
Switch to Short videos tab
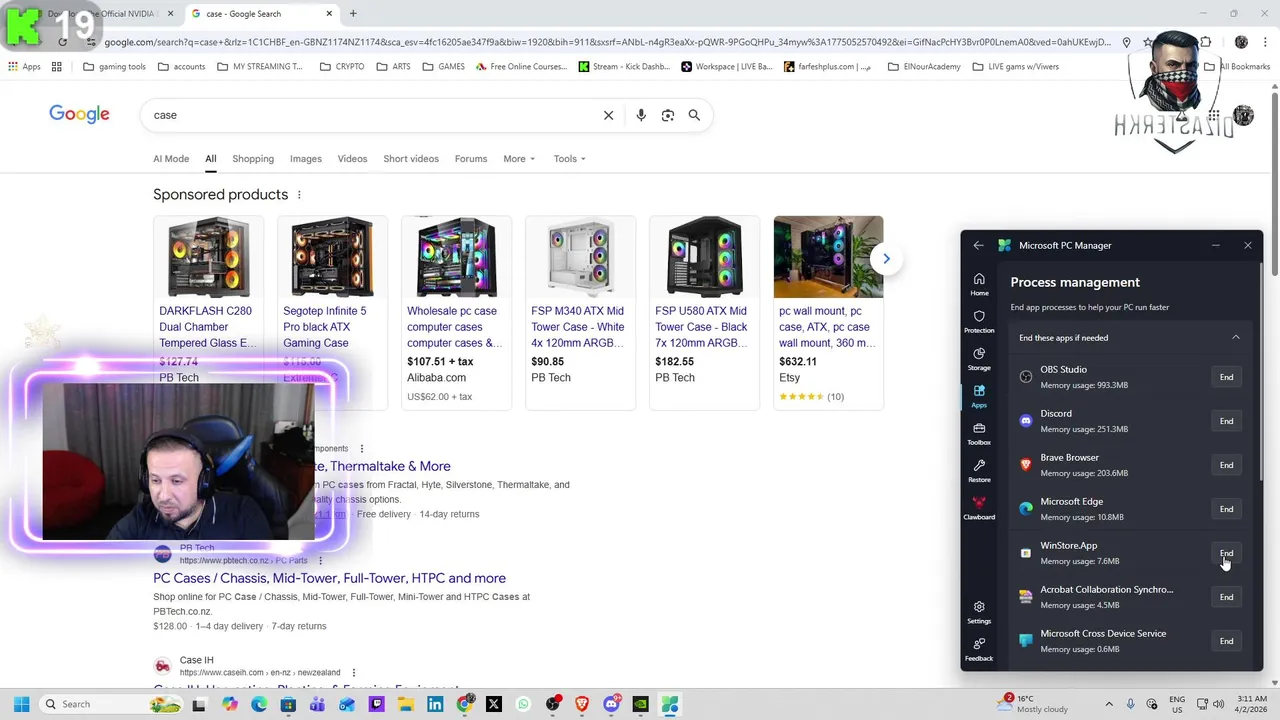tap(411, 159)
